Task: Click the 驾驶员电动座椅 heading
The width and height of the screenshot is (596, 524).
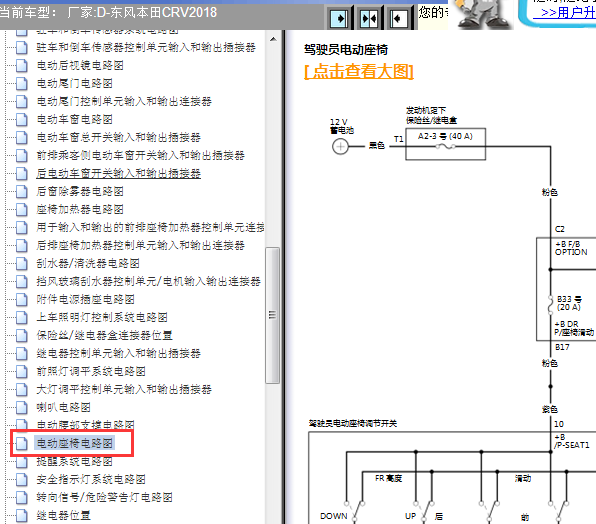Action: (x=346, y=49)
